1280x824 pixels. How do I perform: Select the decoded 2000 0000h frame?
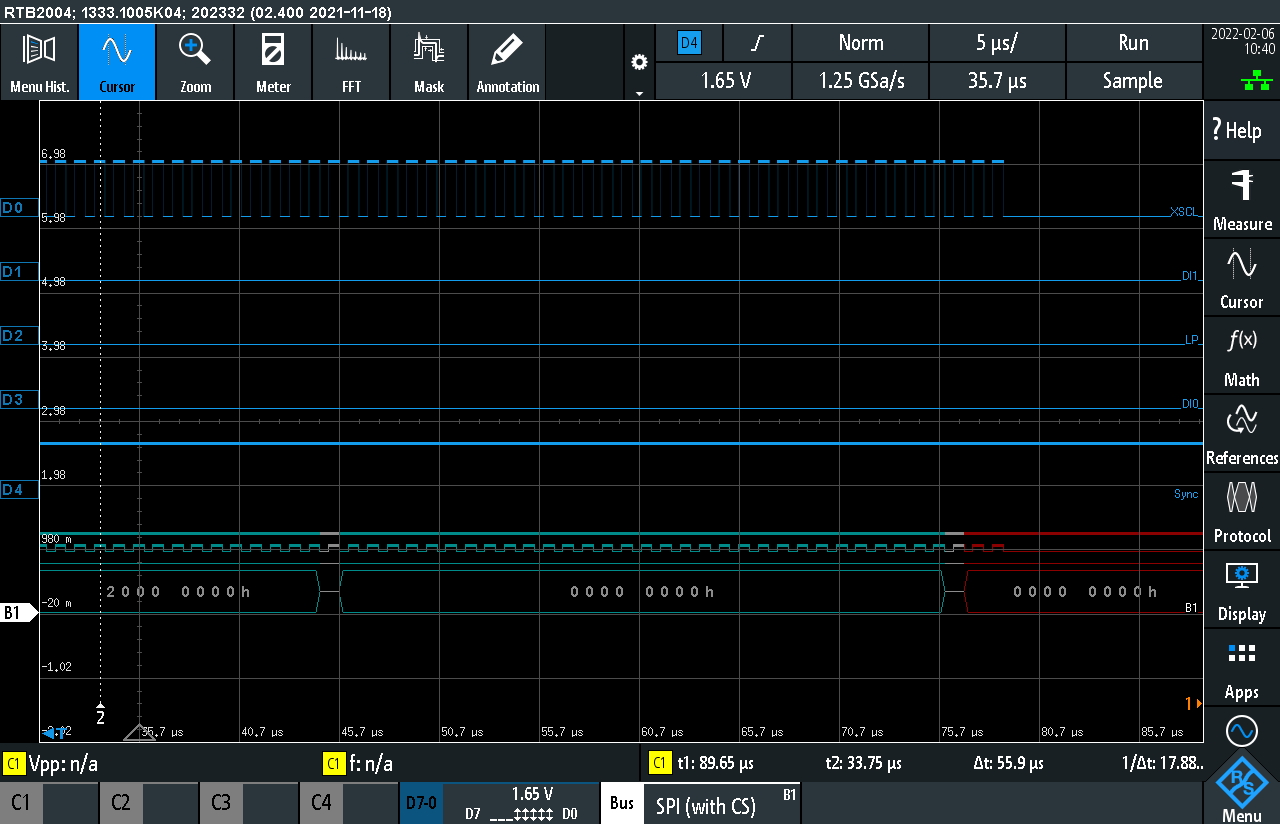(178, 592)
